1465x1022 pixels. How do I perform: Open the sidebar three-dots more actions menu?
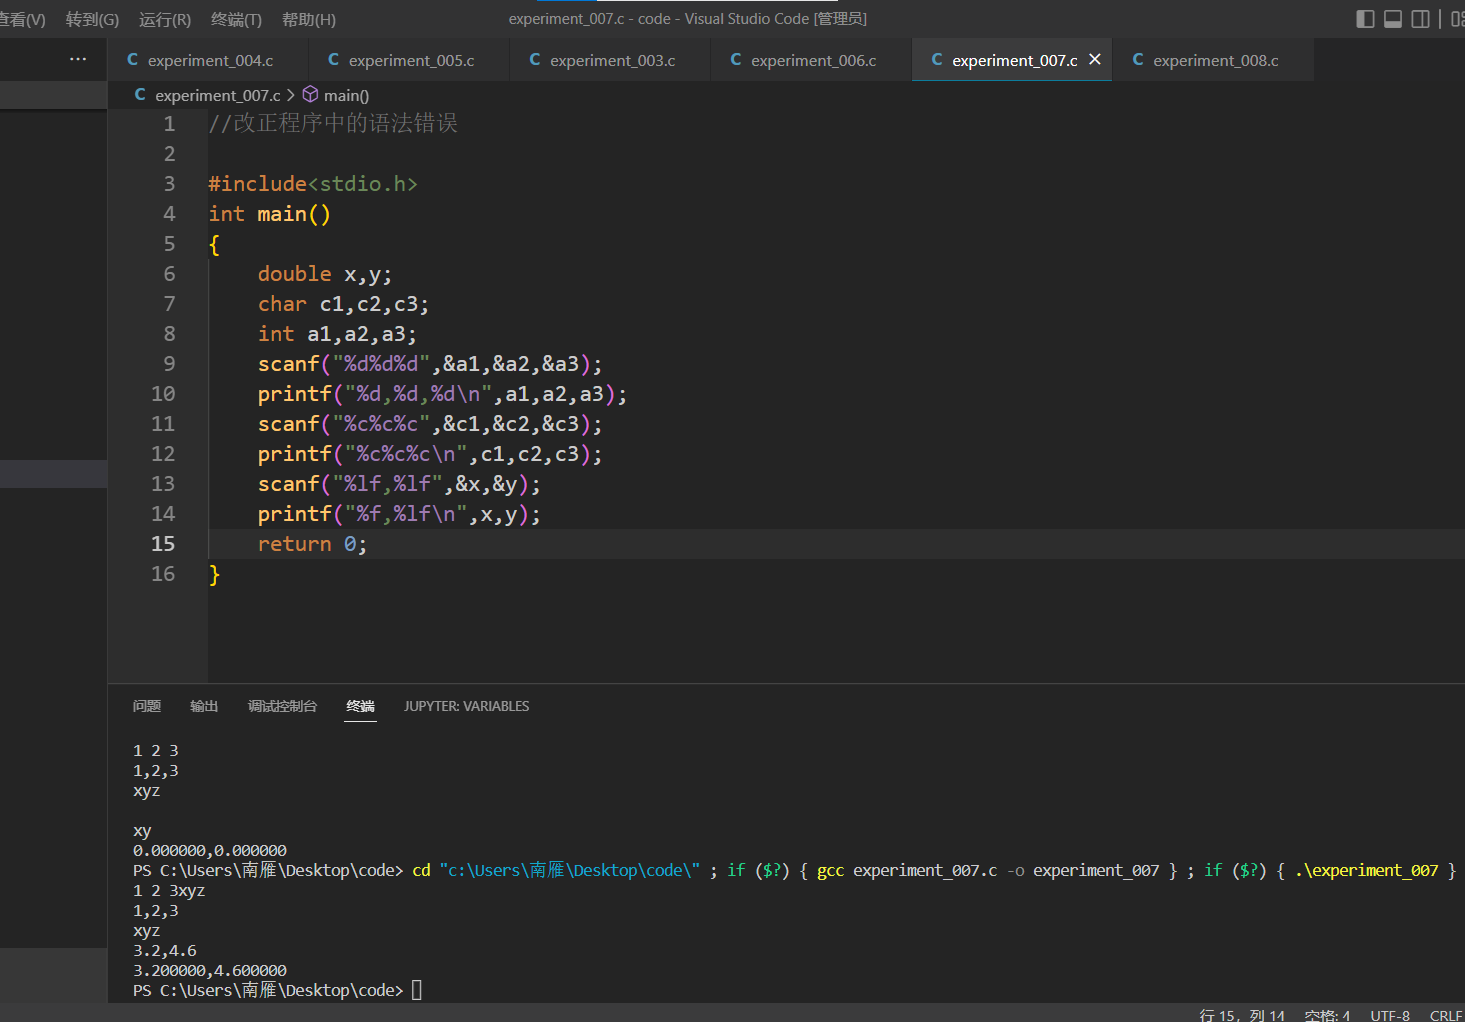pos(78,60)
